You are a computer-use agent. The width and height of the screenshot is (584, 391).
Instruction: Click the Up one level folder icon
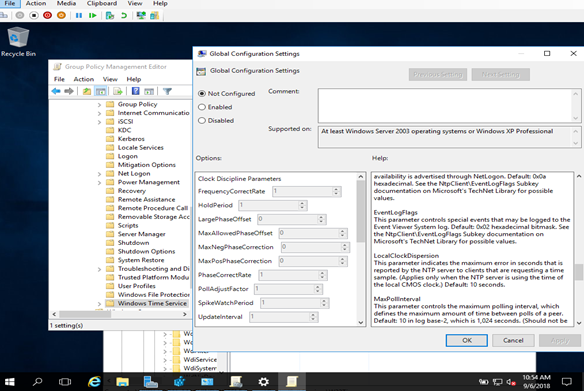87,91
